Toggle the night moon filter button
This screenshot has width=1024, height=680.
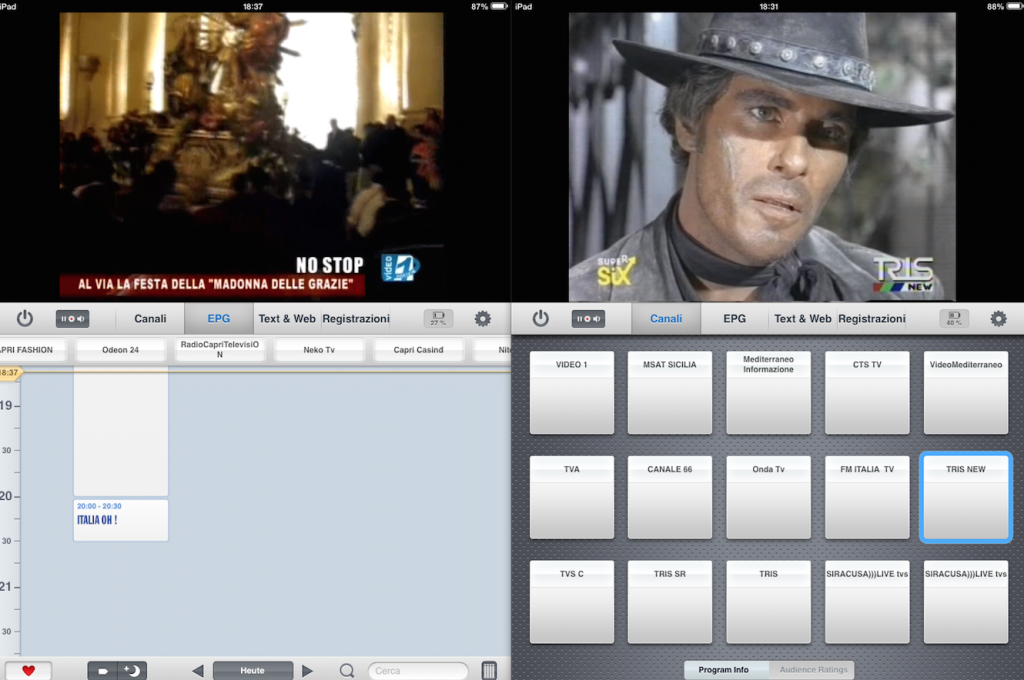click(133, 671)
